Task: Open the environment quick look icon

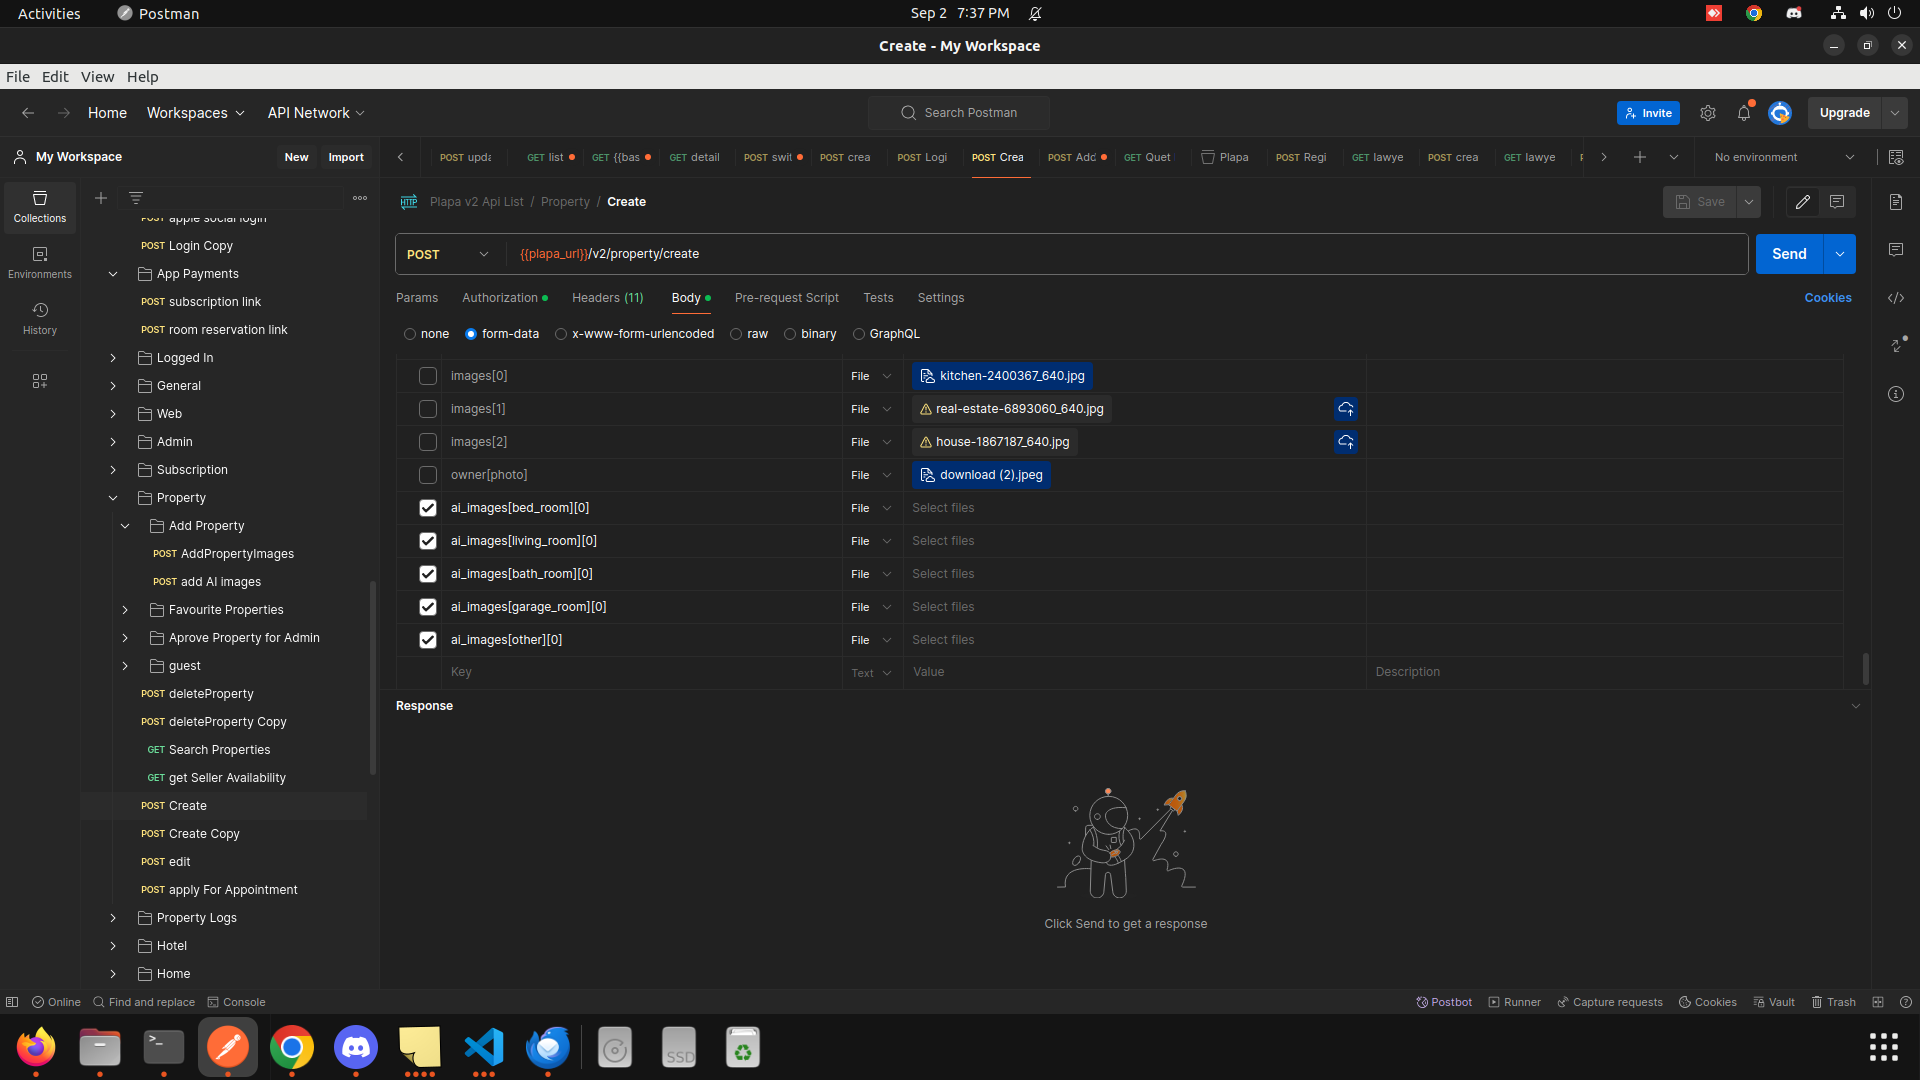Action: [1896, 157]
